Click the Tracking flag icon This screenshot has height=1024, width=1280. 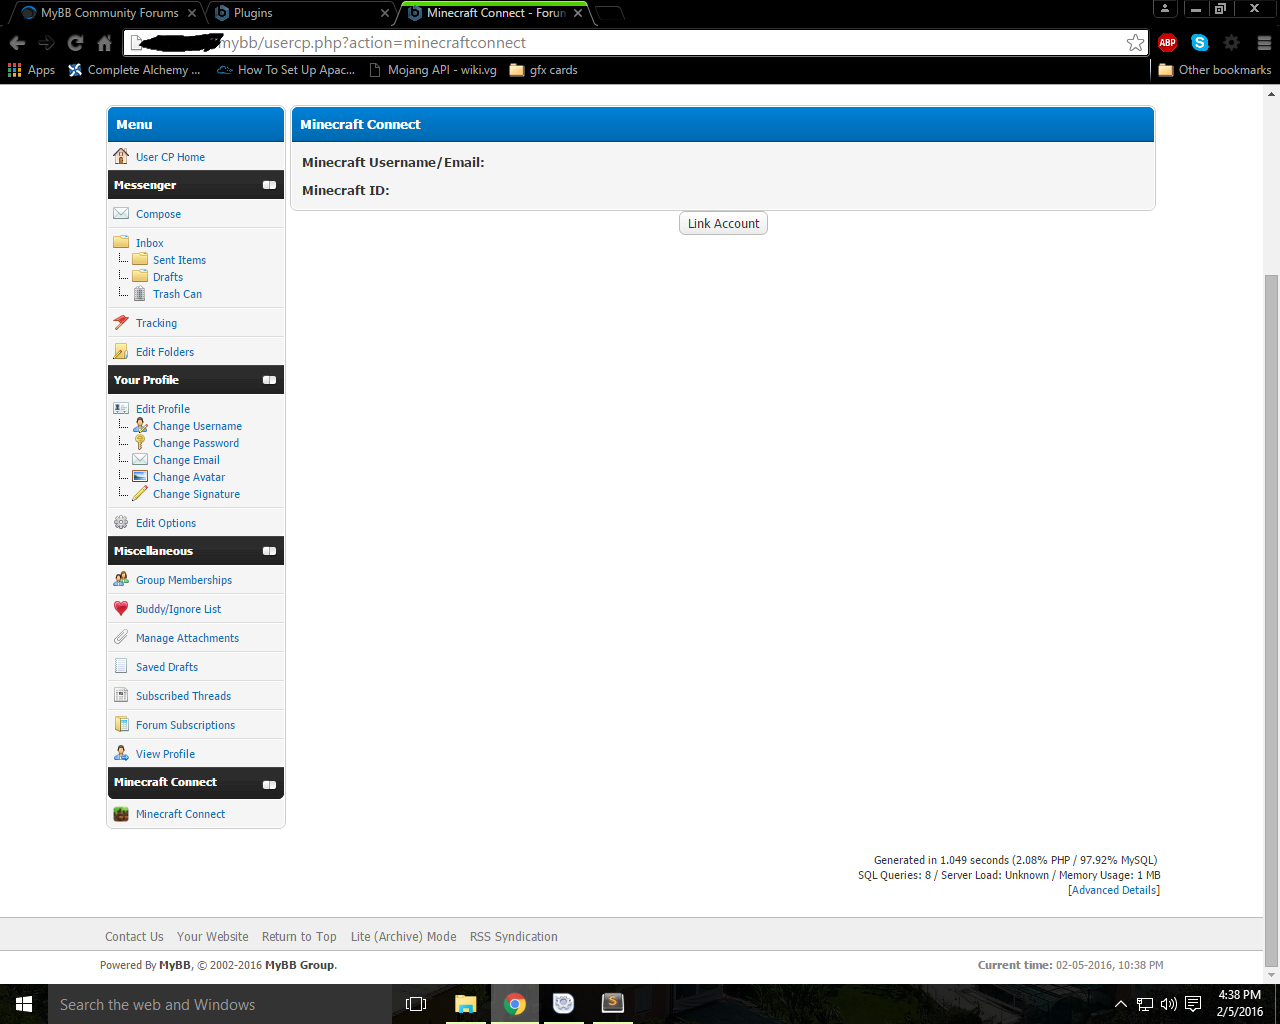point(121,322)
